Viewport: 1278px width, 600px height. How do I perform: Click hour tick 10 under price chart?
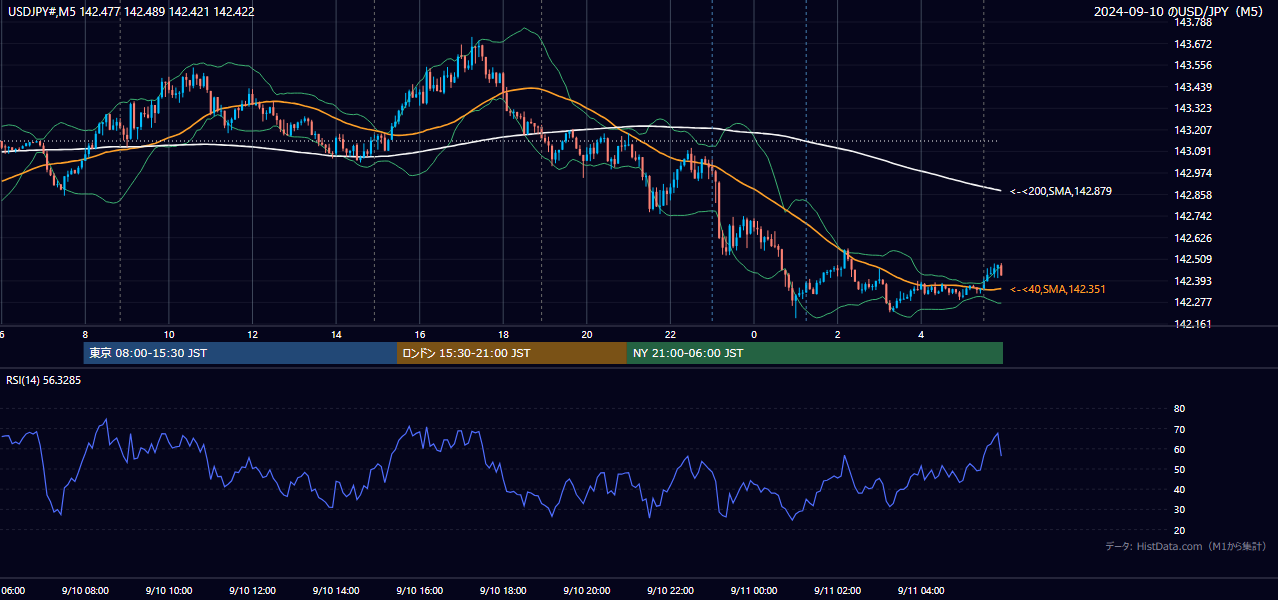coord(169,334)
